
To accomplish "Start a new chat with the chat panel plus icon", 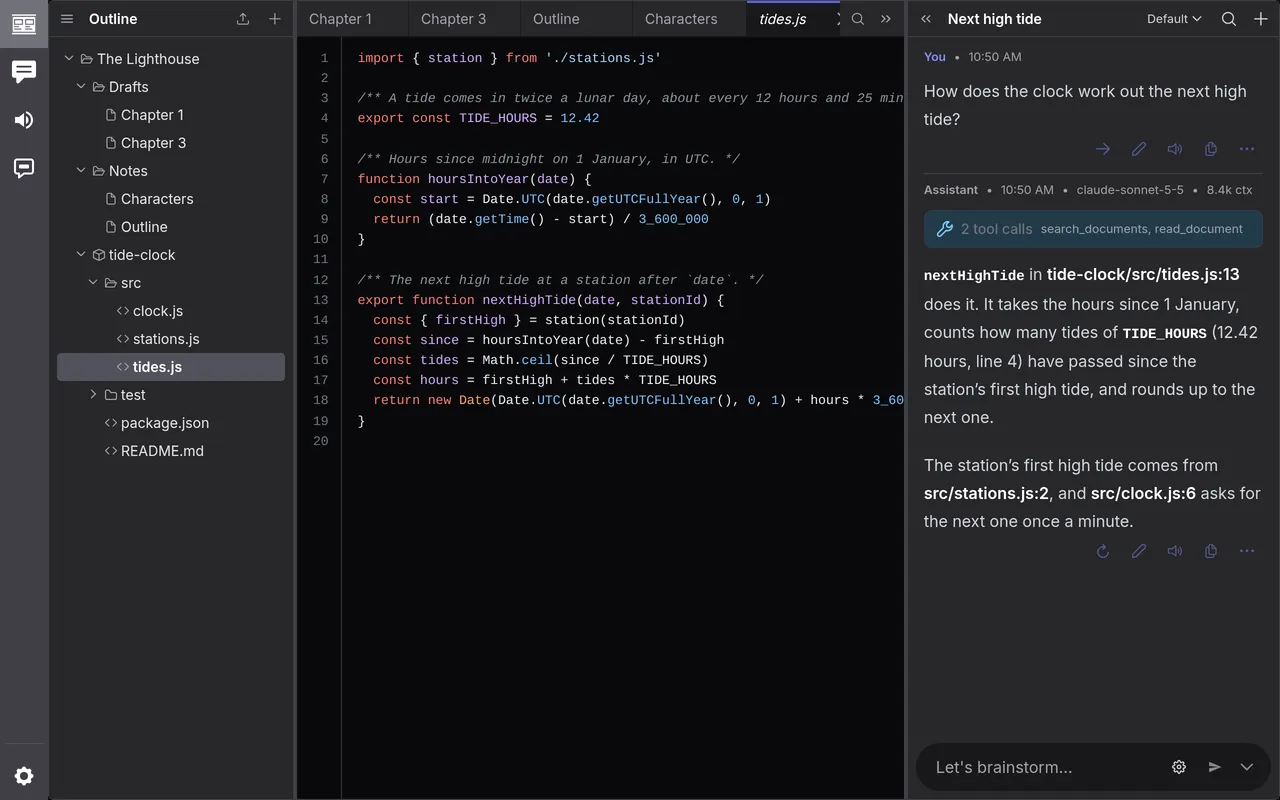I will point(1261,19).
